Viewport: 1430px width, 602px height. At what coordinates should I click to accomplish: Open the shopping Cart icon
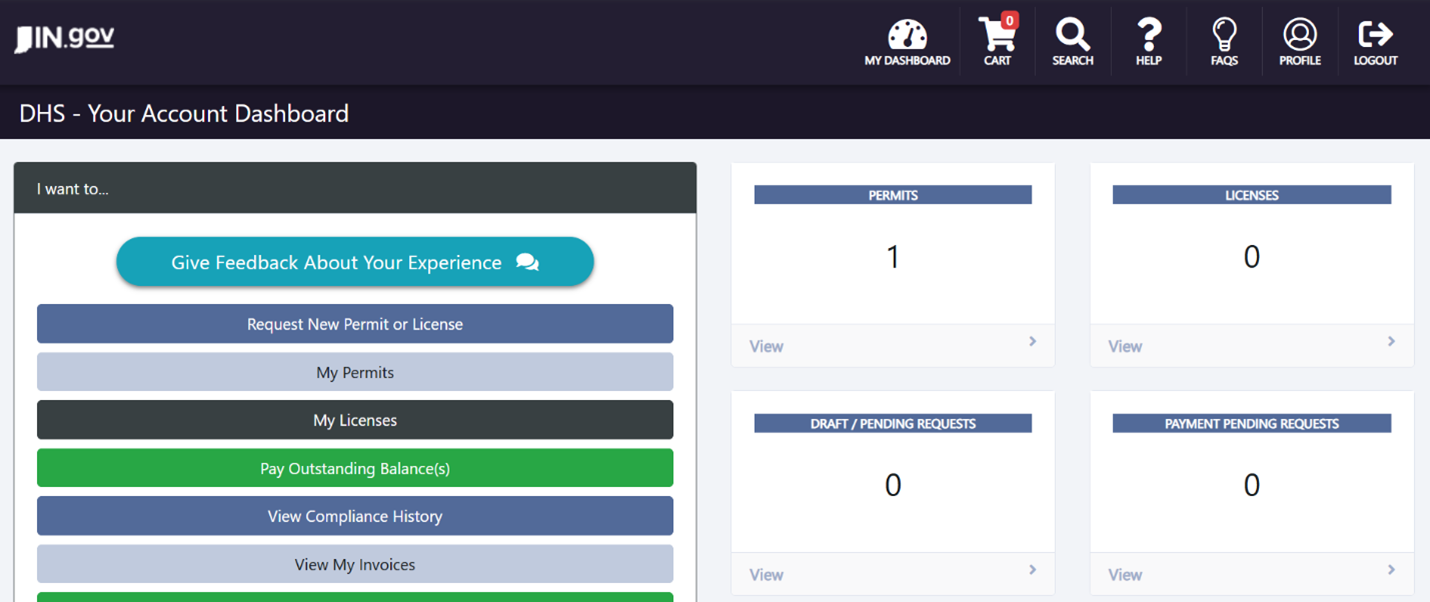pyautogui.click(x=997, y=35)
